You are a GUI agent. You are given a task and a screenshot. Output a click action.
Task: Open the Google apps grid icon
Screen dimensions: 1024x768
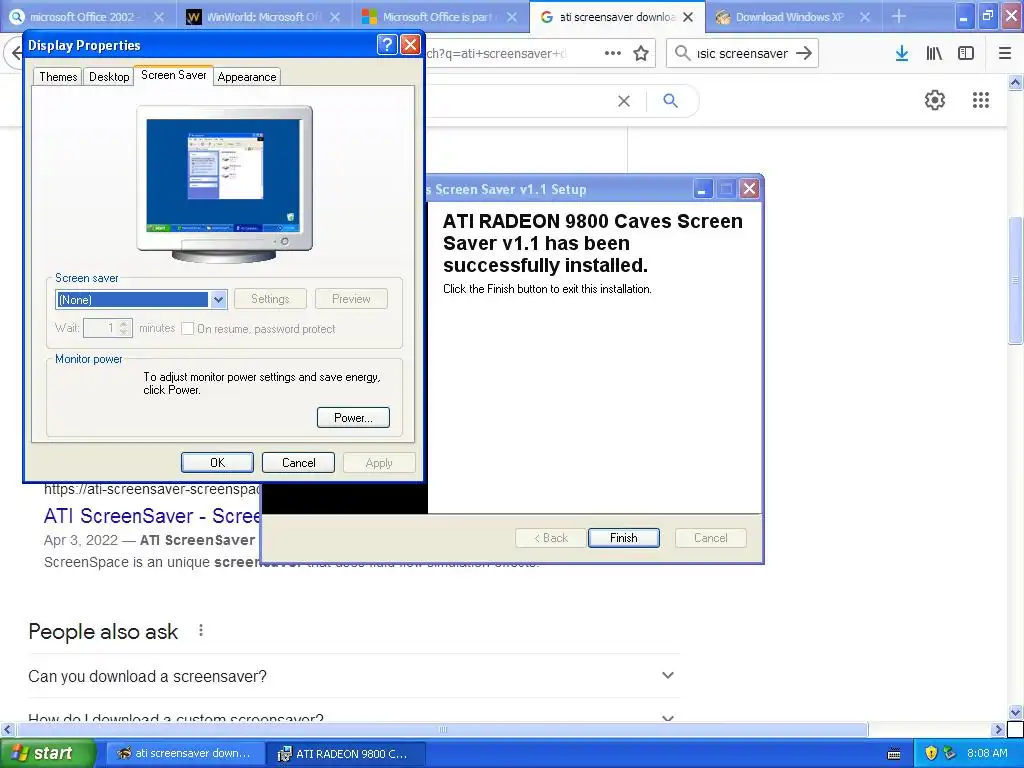click(980, 100)
